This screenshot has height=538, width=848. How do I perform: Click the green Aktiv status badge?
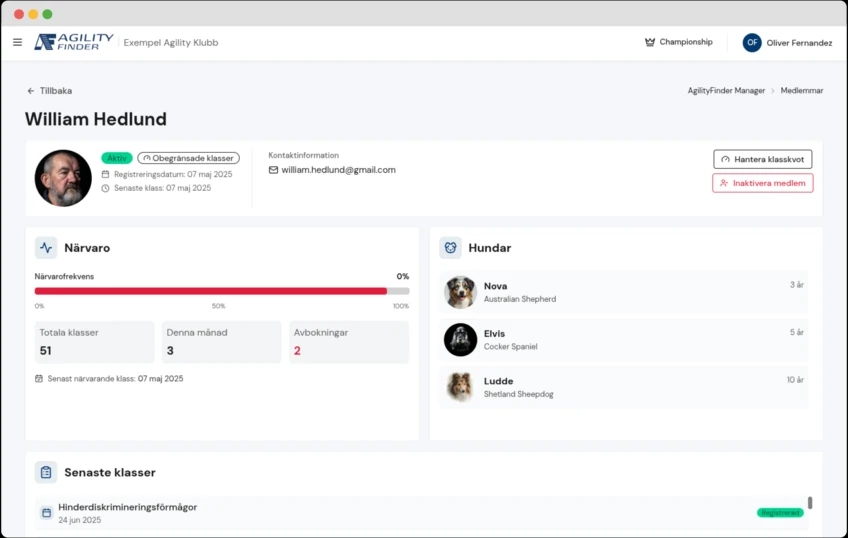click(x=117, y=158)
